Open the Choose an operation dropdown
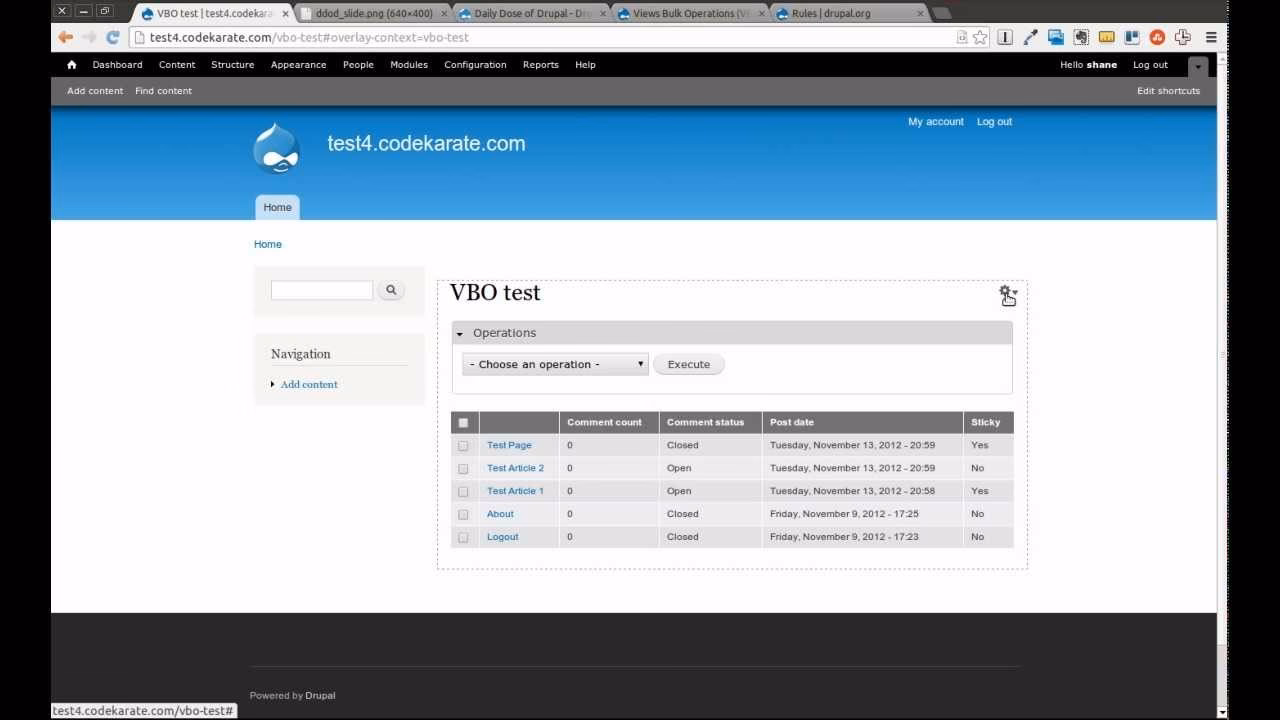This screenshot has width=1280, height=720. click(554, 364)
